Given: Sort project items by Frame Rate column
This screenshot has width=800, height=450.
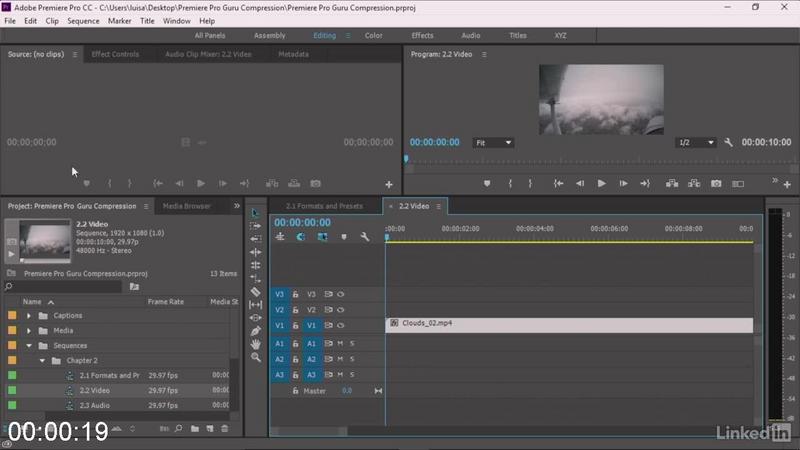Looking at the screenshot, I should click(x=165, y=302).
